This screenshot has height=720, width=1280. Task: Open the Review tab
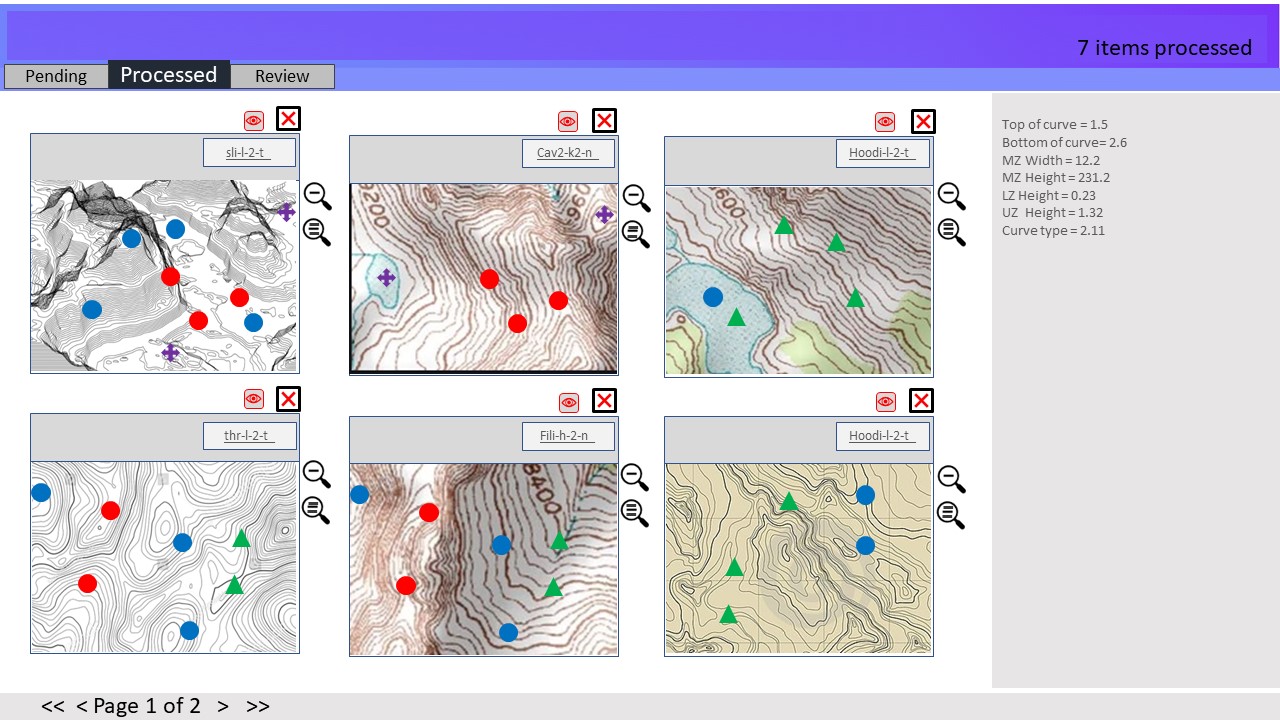coord(282,76)
